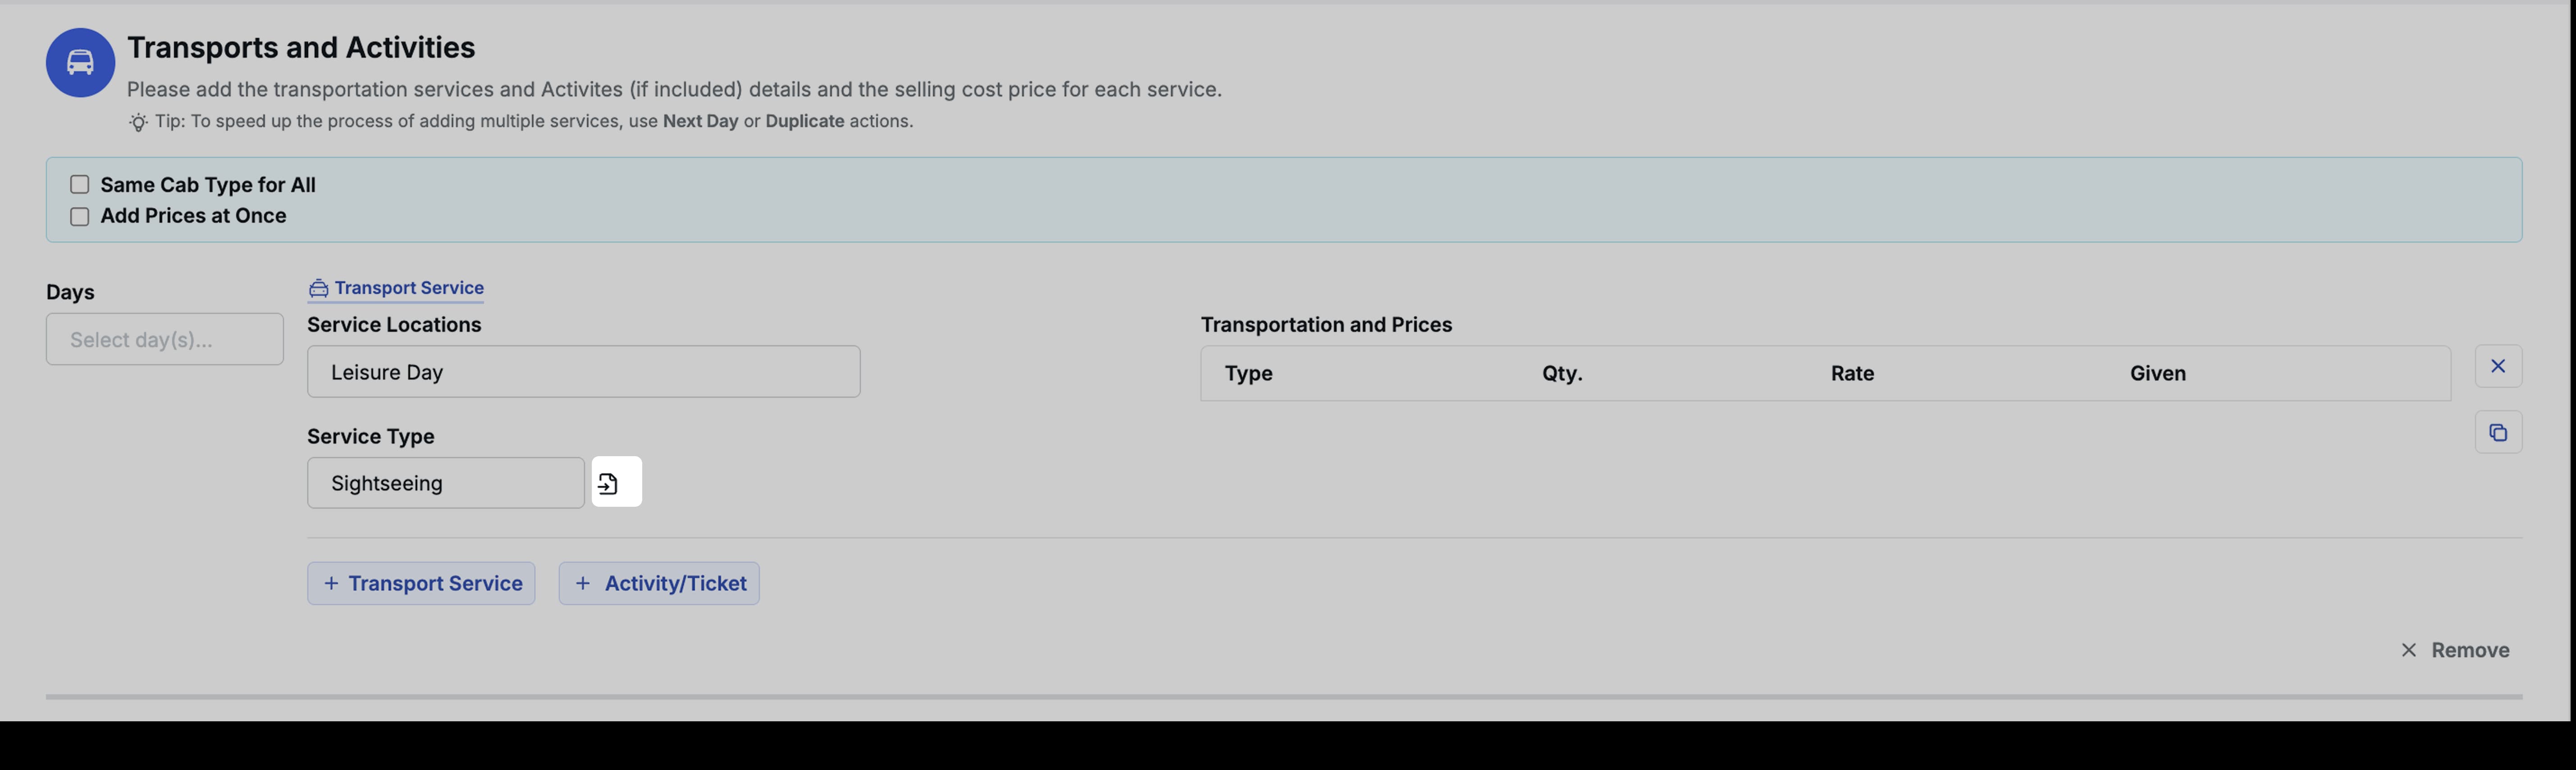Click the X icon next to Remove
Viewport: 2576px width, 770px height.
click(x=2408, y=649)
